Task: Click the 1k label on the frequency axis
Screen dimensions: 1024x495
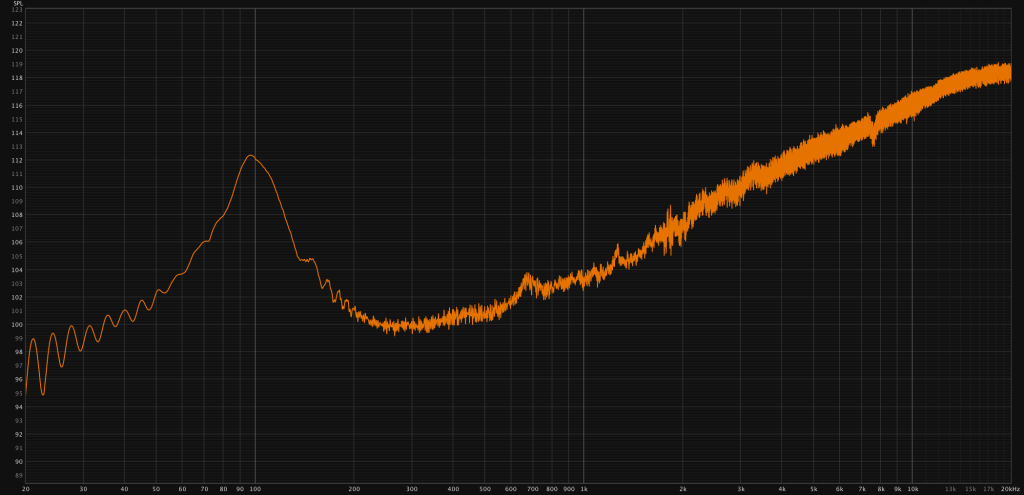Action: [583, 490]
